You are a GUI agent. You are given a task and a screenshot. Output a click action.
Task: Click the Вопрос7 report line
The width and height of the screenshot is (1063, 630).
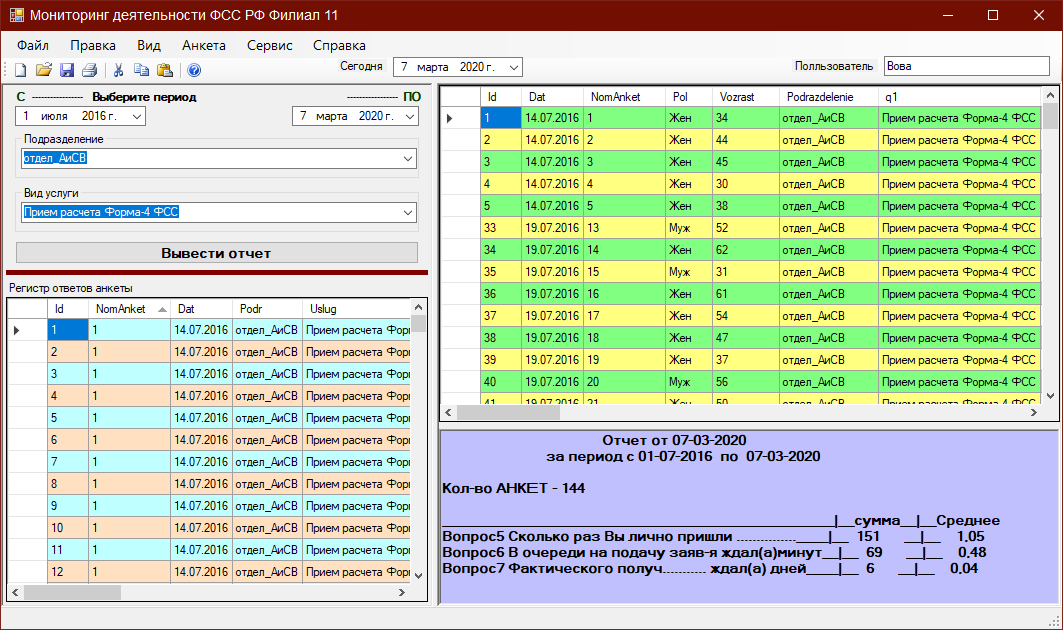tap(710, 568)
